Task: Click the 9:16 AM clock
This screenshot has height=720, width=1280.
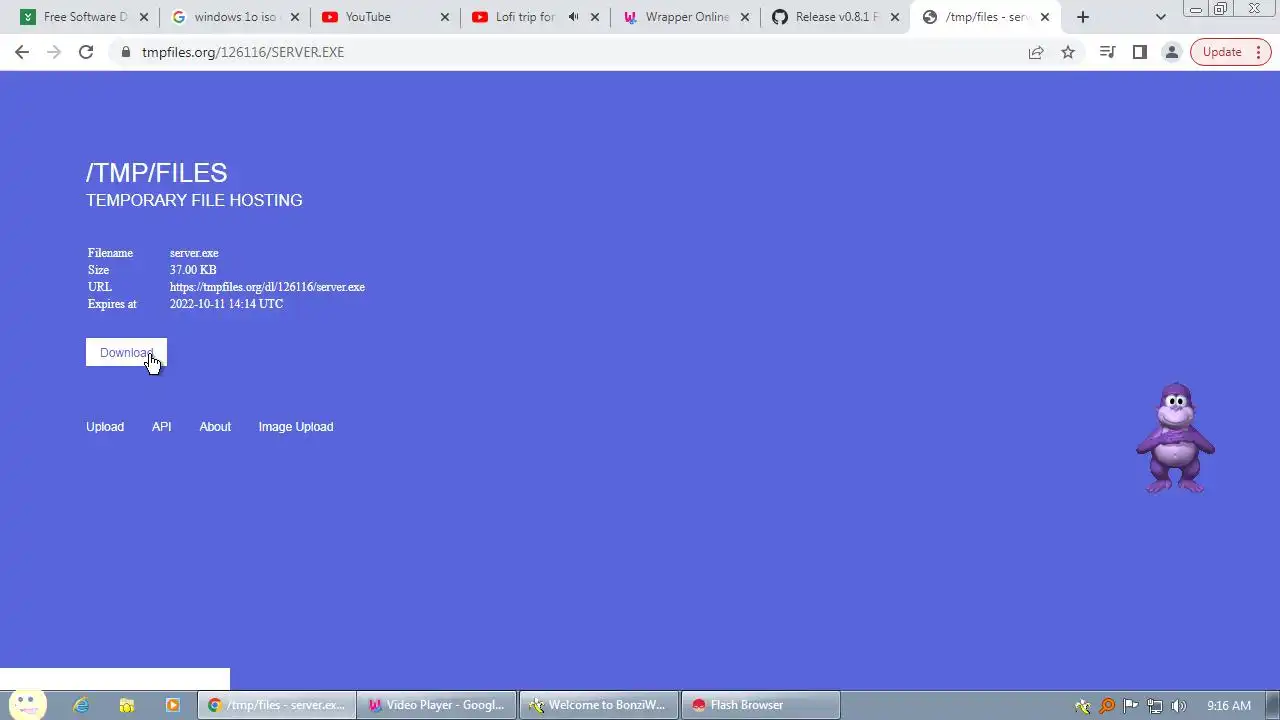Action: [x=1229, y=706]
